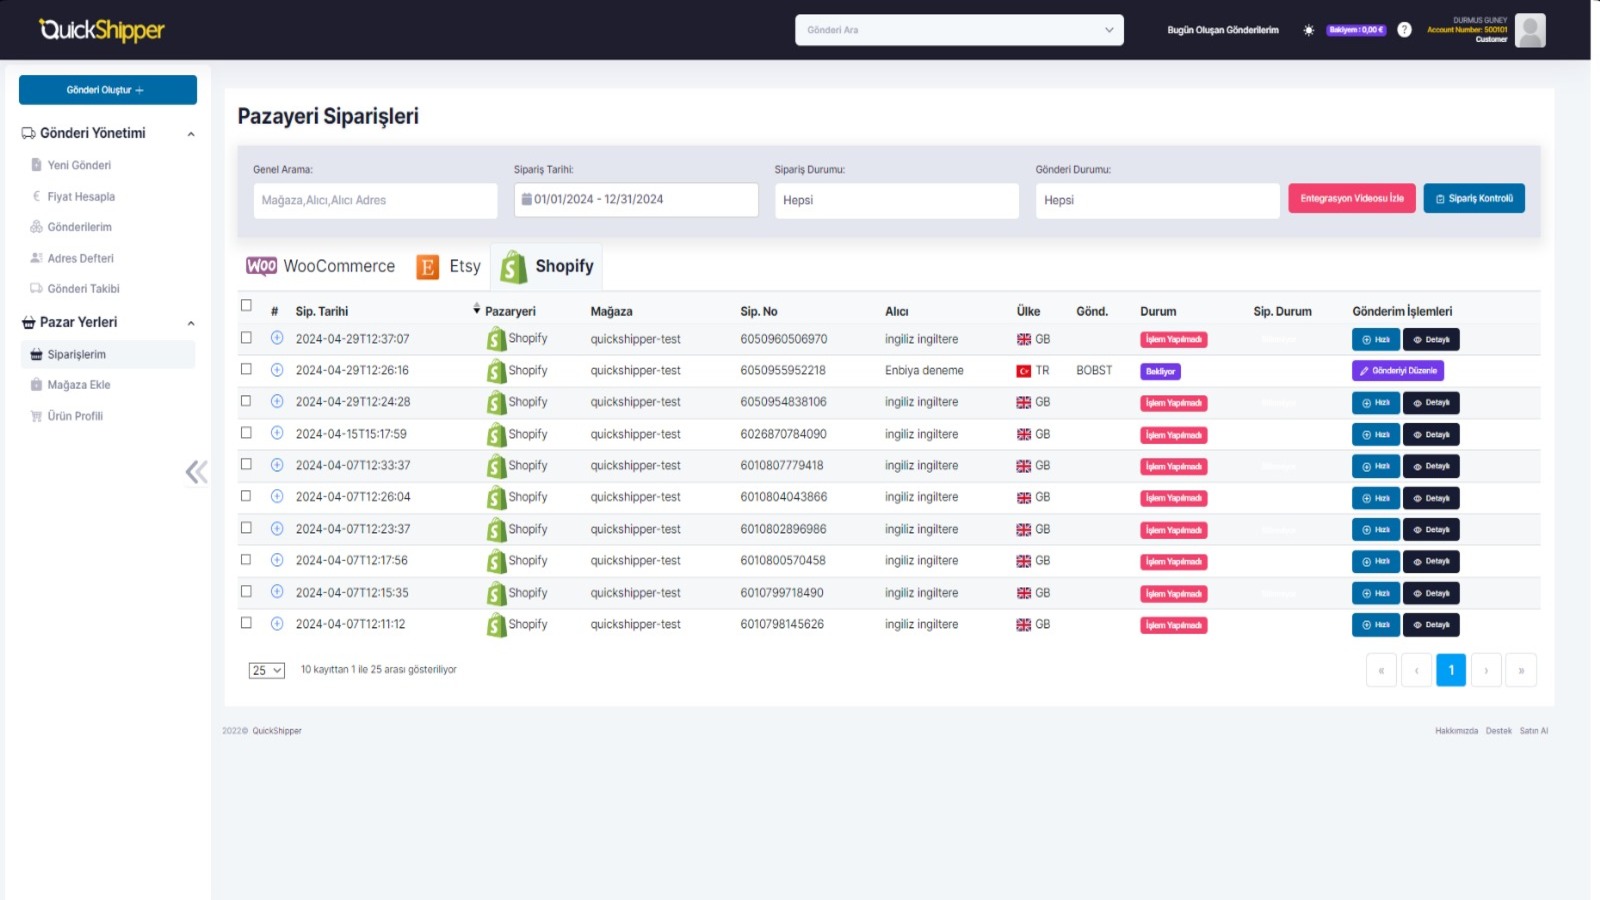Screen dimensions: 1600x900
Task: Check the order 2024-04-29T12:24:28 checkbox
Action: tap(246, 401)
